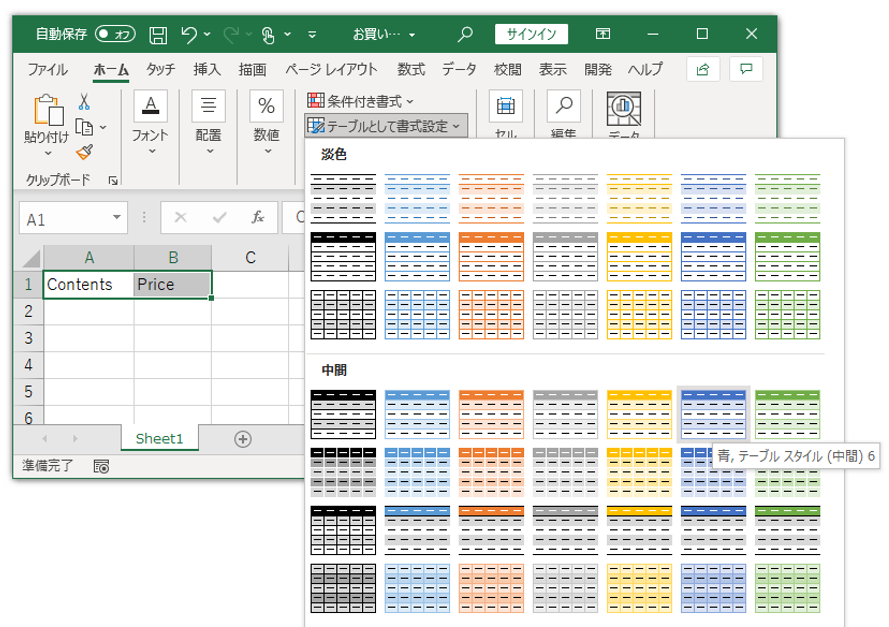Click テーブルとして書式設定 button
Image resolution: width=889 pixels, height=627 pixels.
[x=386, y=126]
